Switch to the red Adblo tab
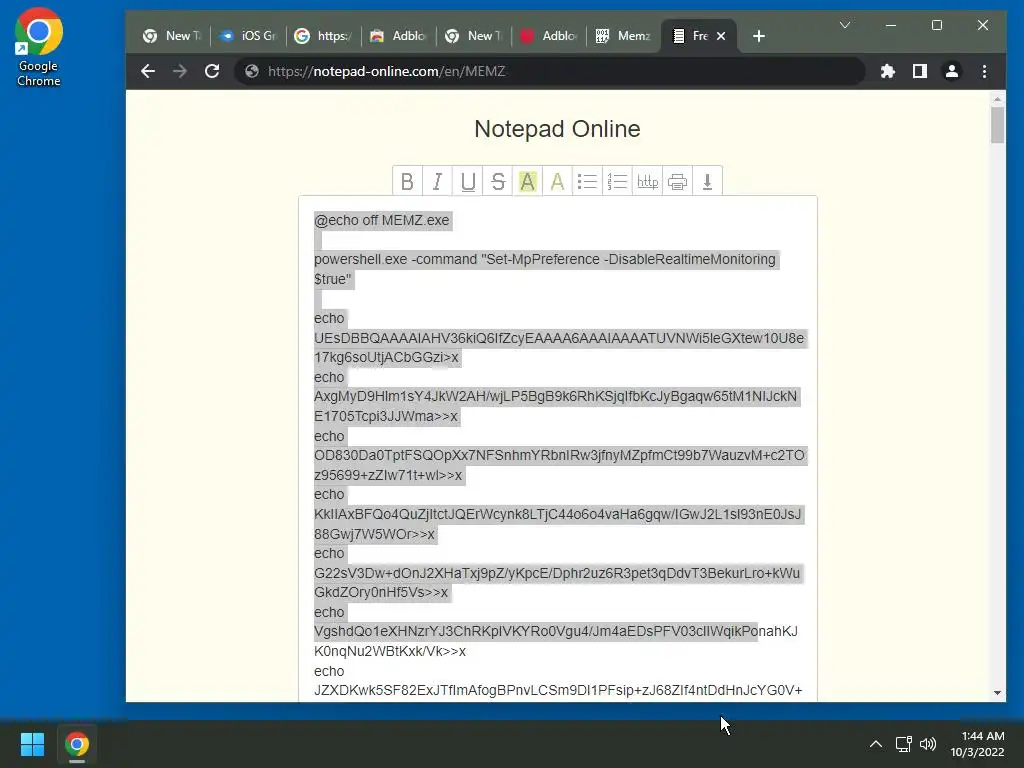 (x=549, y=36)
